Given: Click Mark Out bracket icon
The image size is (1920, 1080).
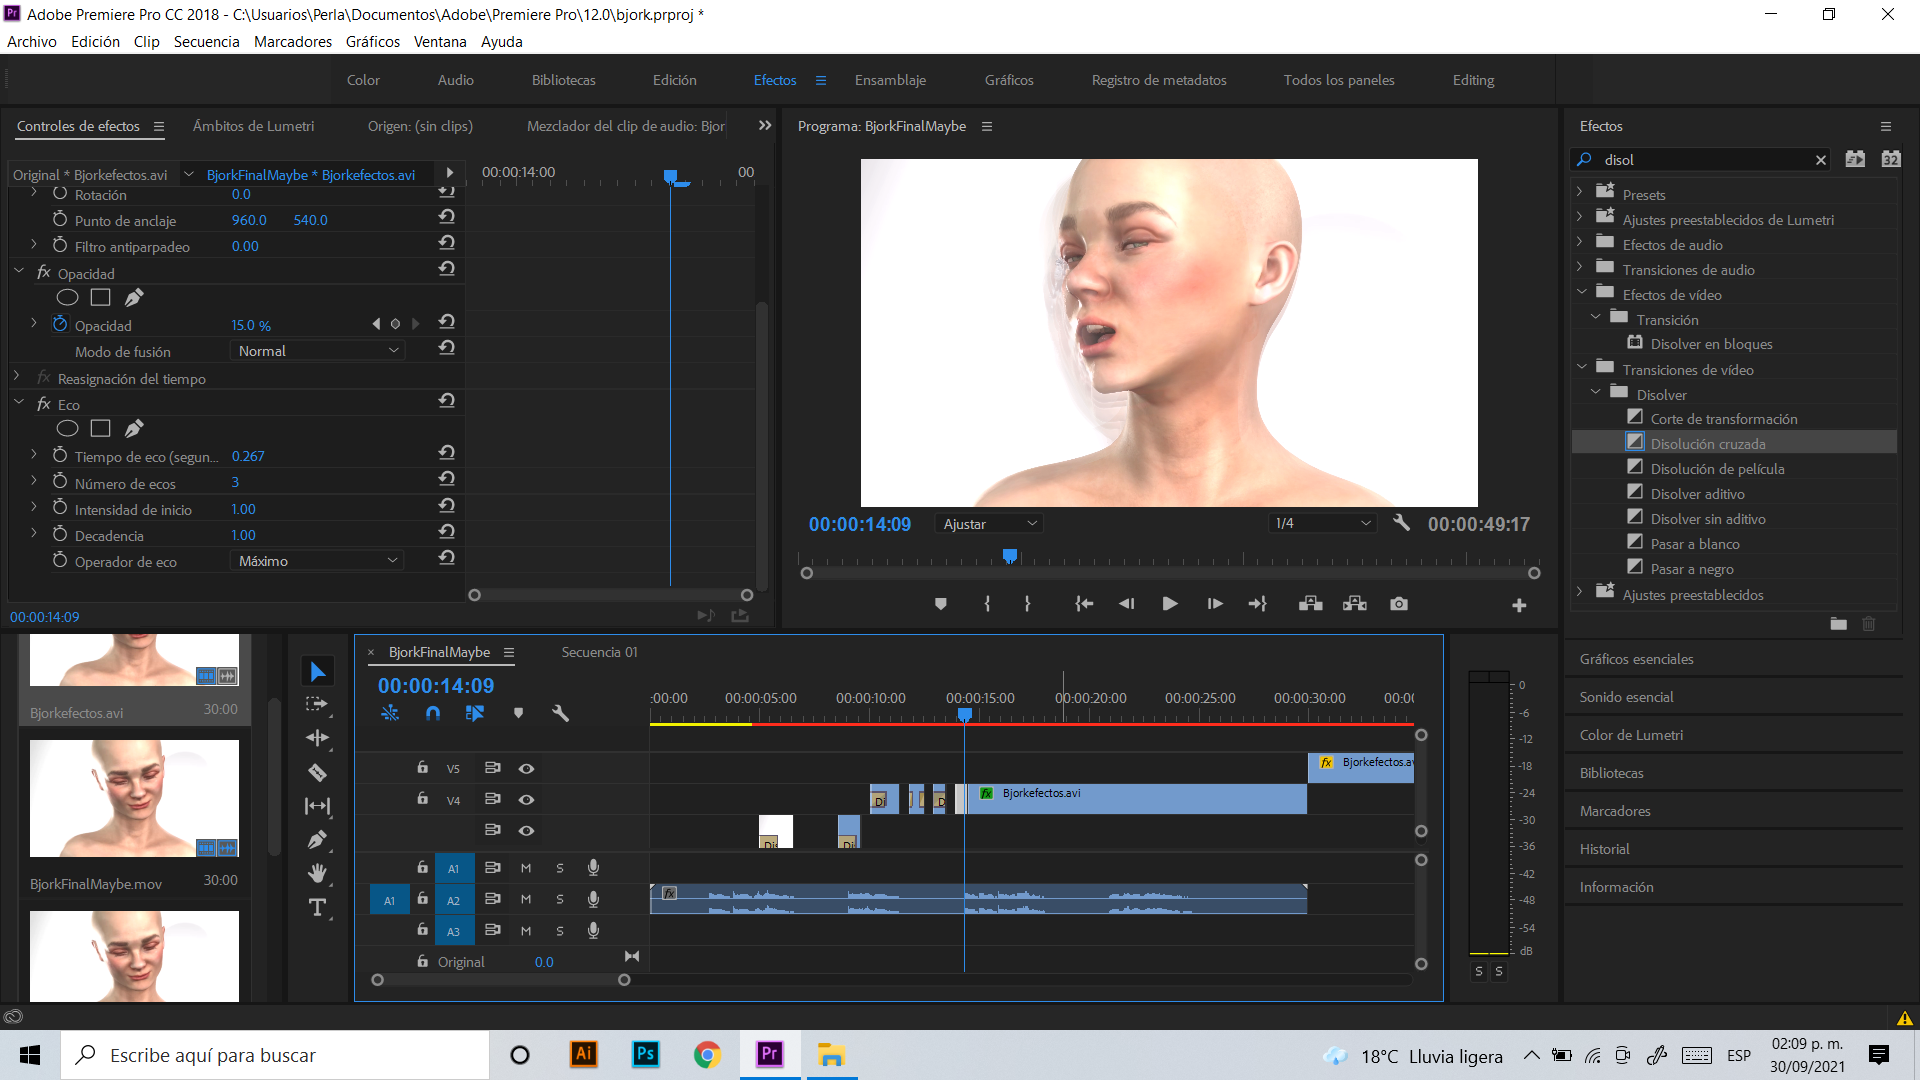Looking at the screenshot, I should tap(1027, 604).
